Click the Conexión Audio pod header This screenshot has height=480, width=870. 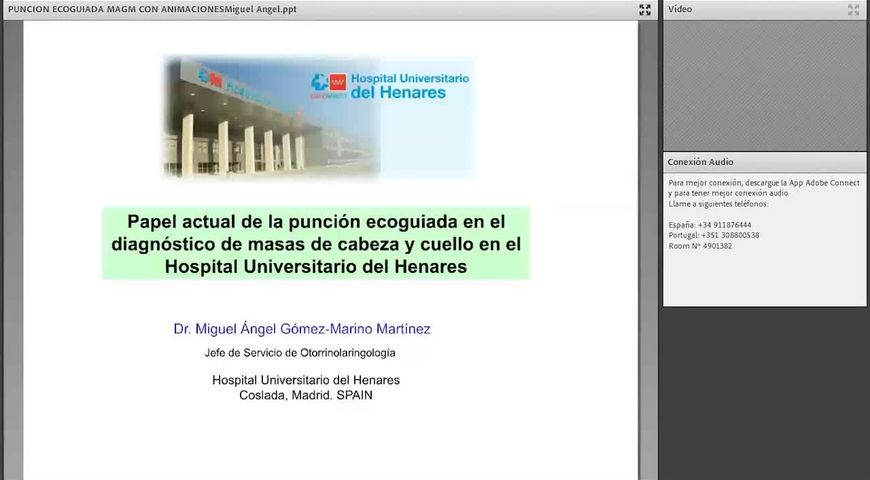[765, 162]
